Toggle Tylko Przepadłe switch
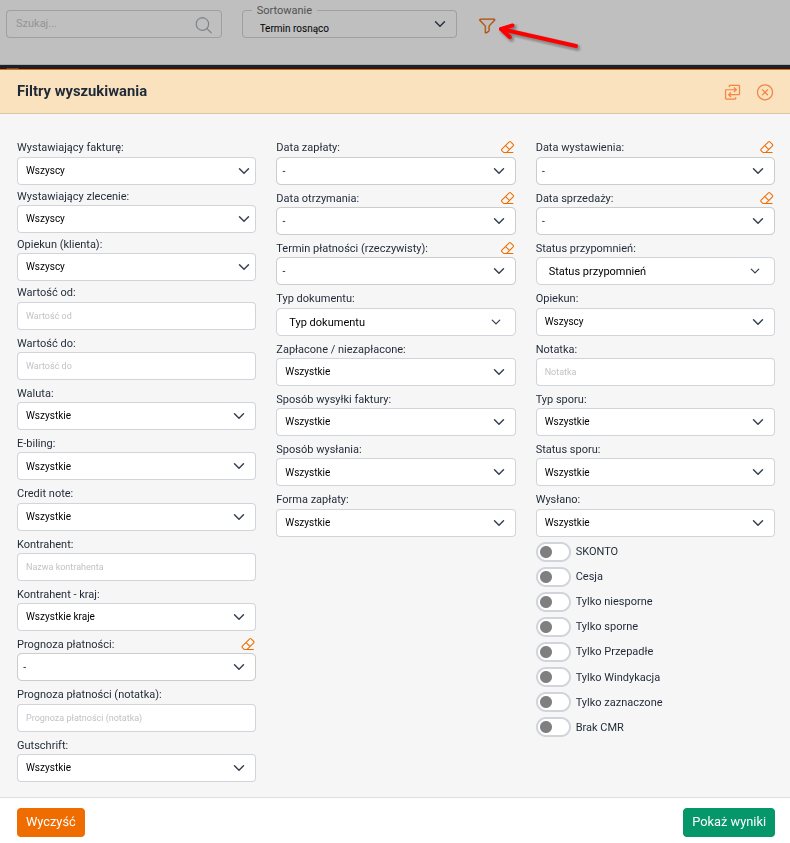Viewport: 790px width, 843px height. coord(553,652)
